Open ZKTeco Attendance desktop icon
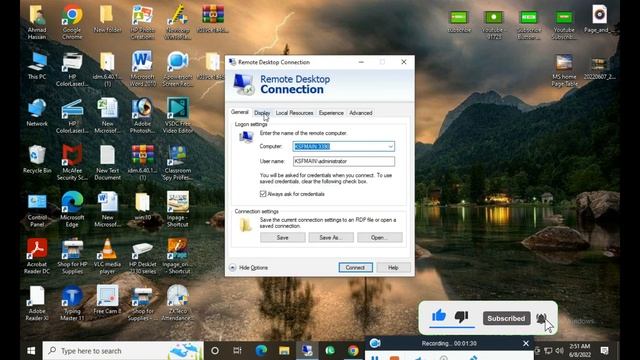 (178, 303)
